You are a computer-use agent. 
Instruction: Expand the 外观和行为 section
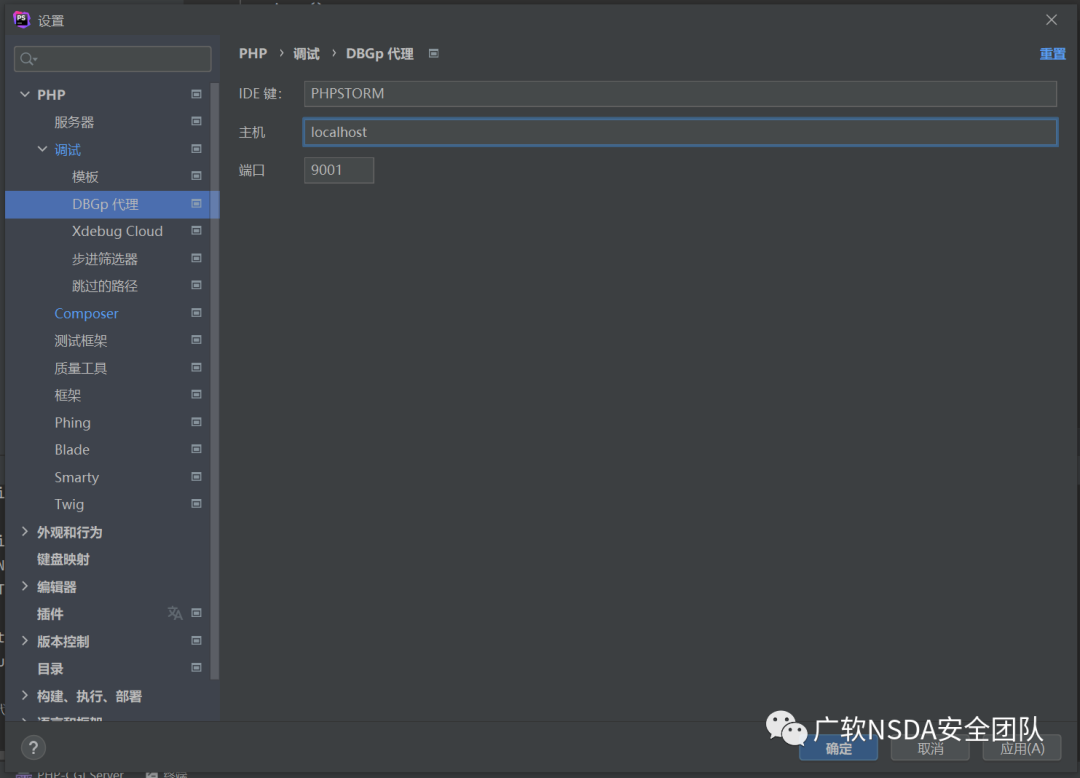(25, 532)
